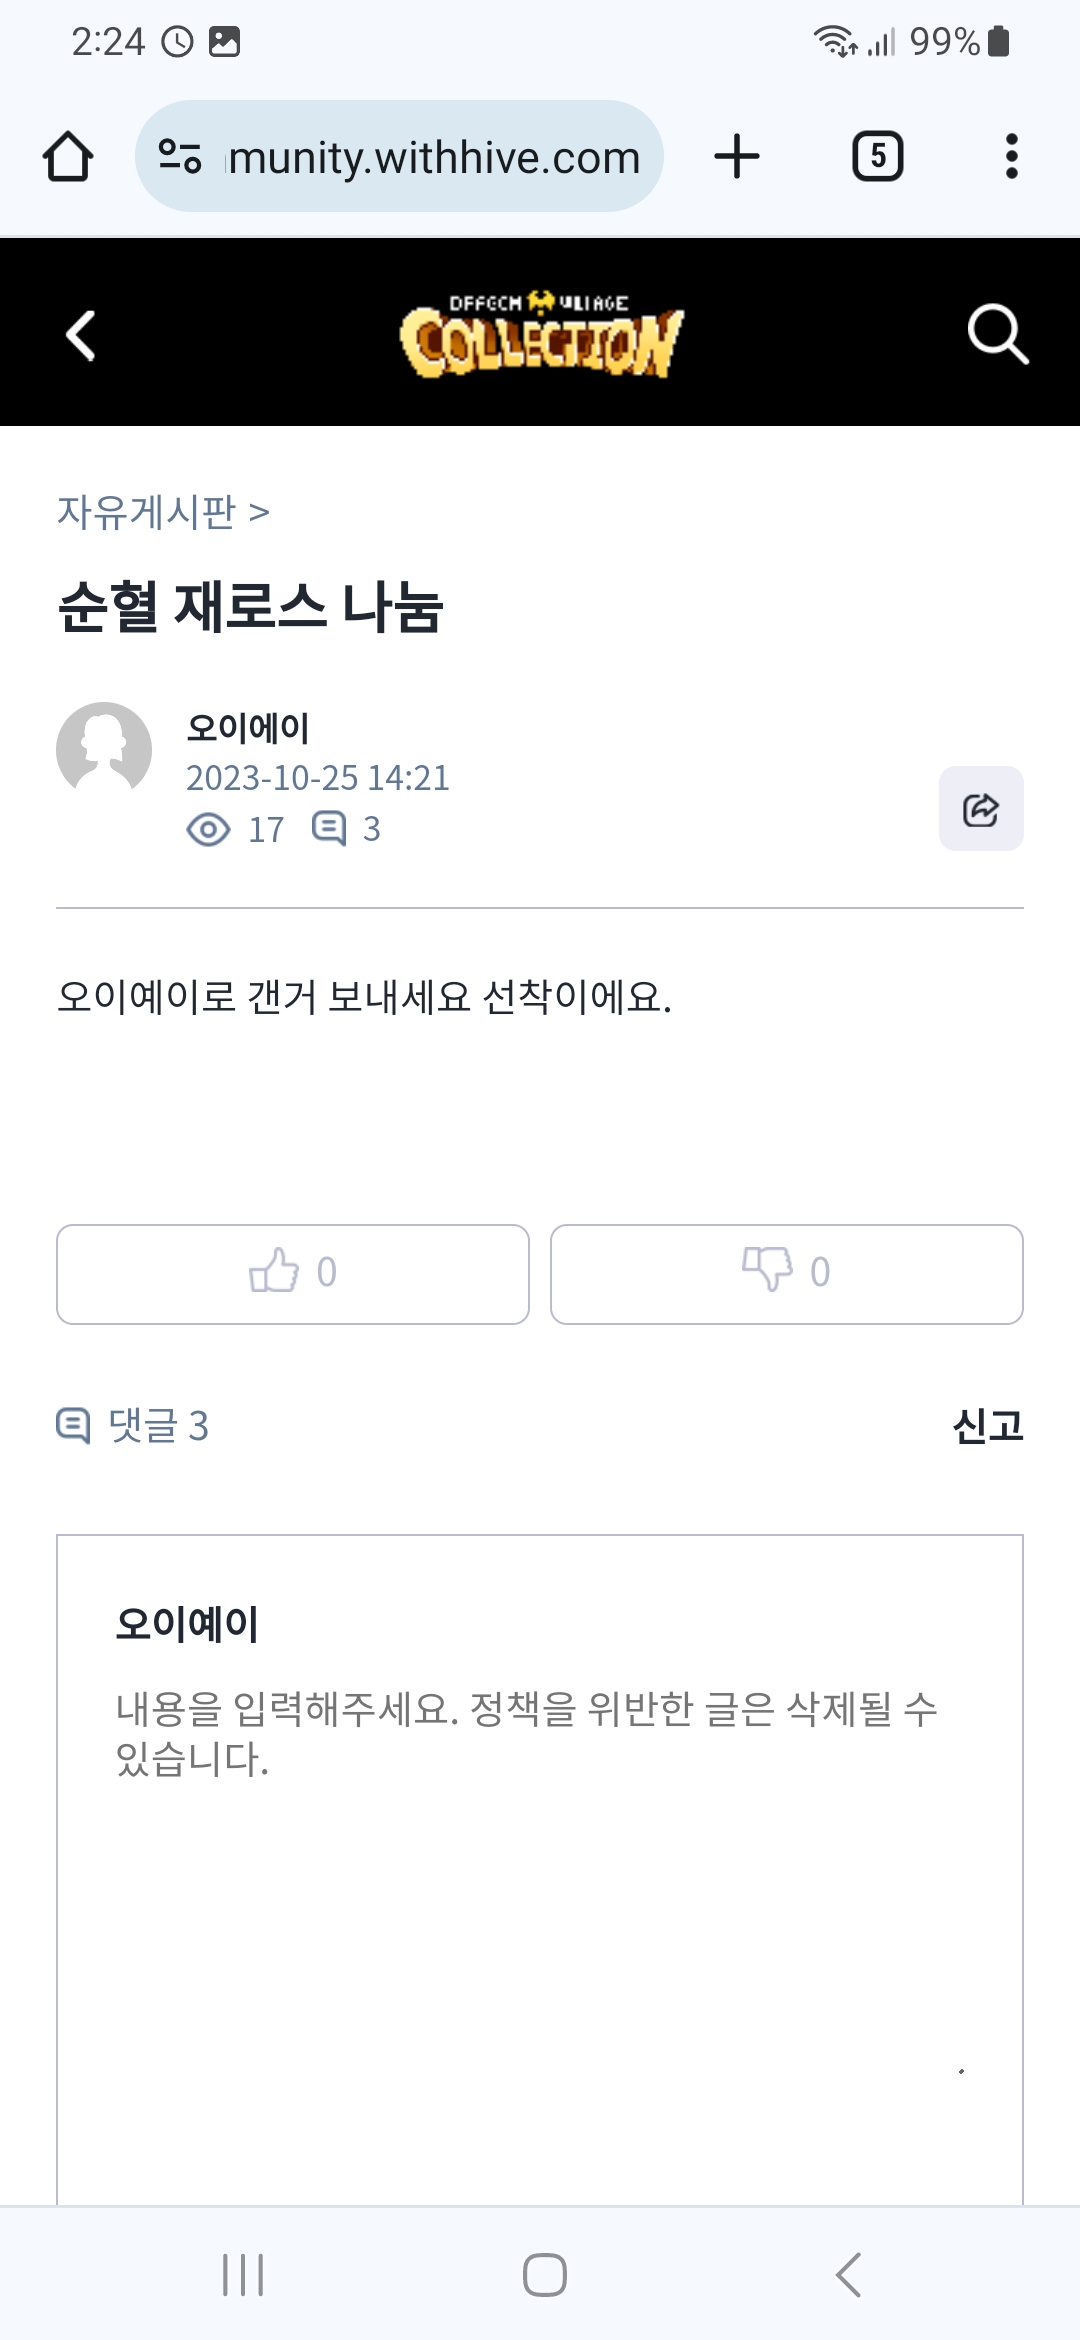This screenshot has width=1080, height=2340.
Task: Dislike the post with thumbs down
Action: click(x=786, y=1273)
